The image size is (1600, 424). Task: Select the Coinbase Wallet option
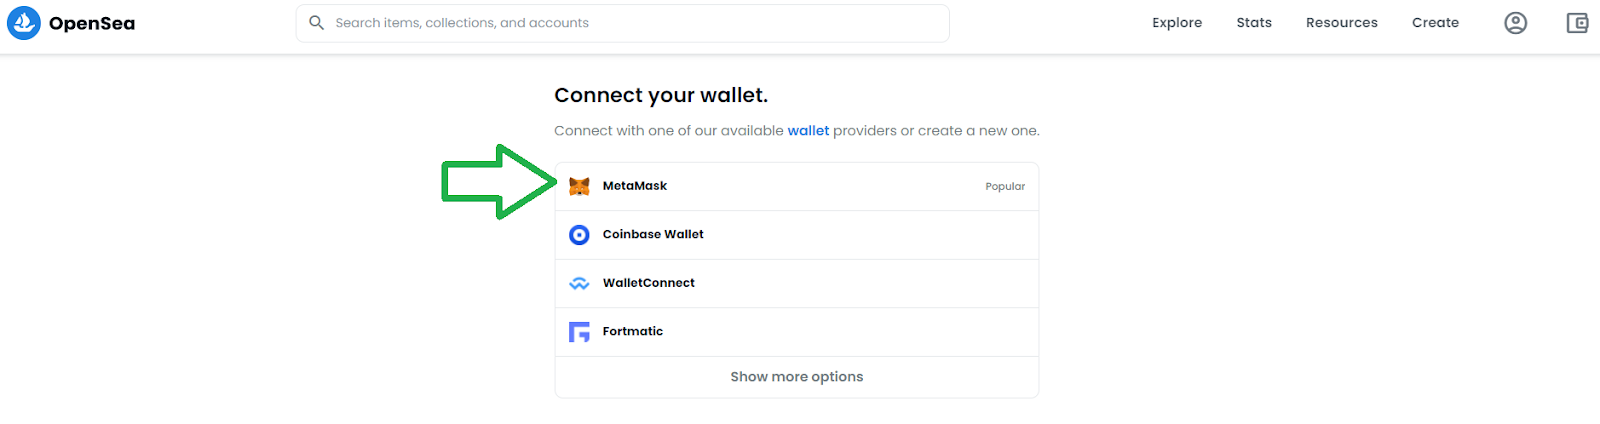click(x=797, y=235)
